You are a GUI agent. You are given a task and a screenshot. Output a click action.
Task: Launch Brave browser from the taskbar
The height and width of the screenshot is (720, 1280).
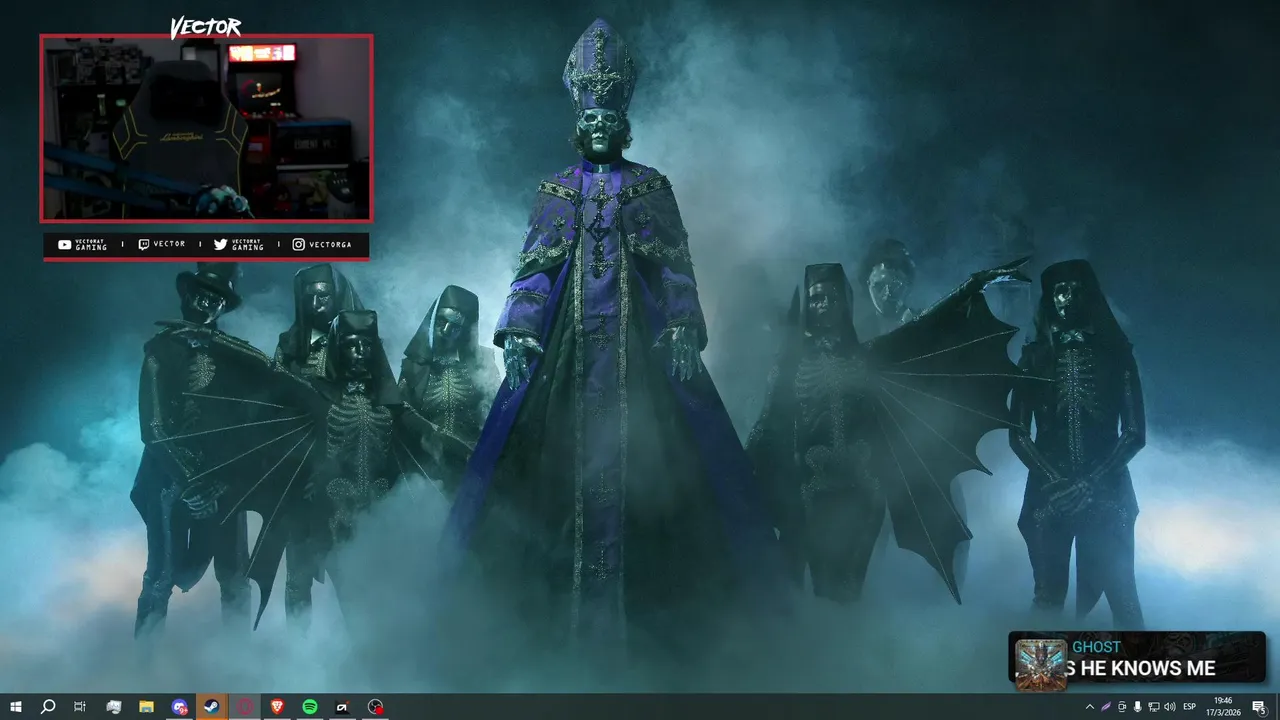[x=277, y=707]
